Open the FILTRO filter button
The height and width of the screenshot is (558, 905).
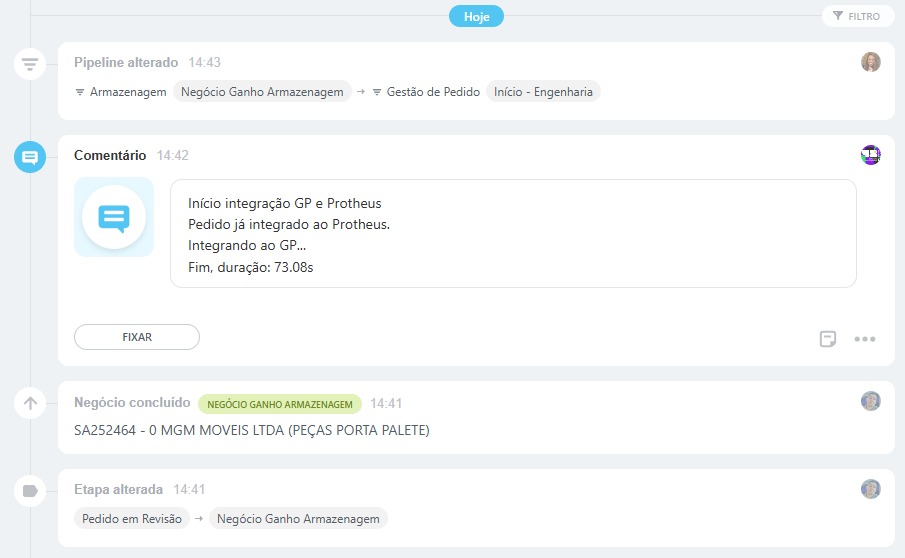click(x=857, y=16)
